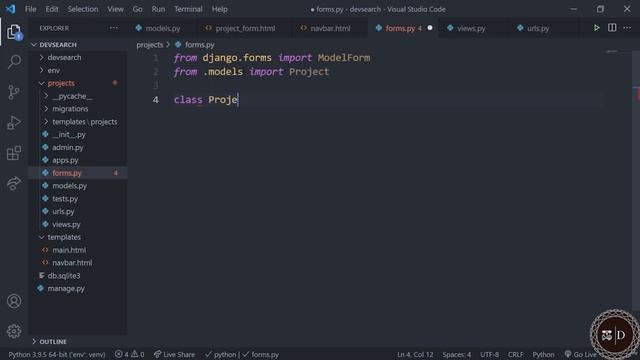Click the errors and warnings status indicator
This screenshot has height=360, width=640.
coord(129,354)
